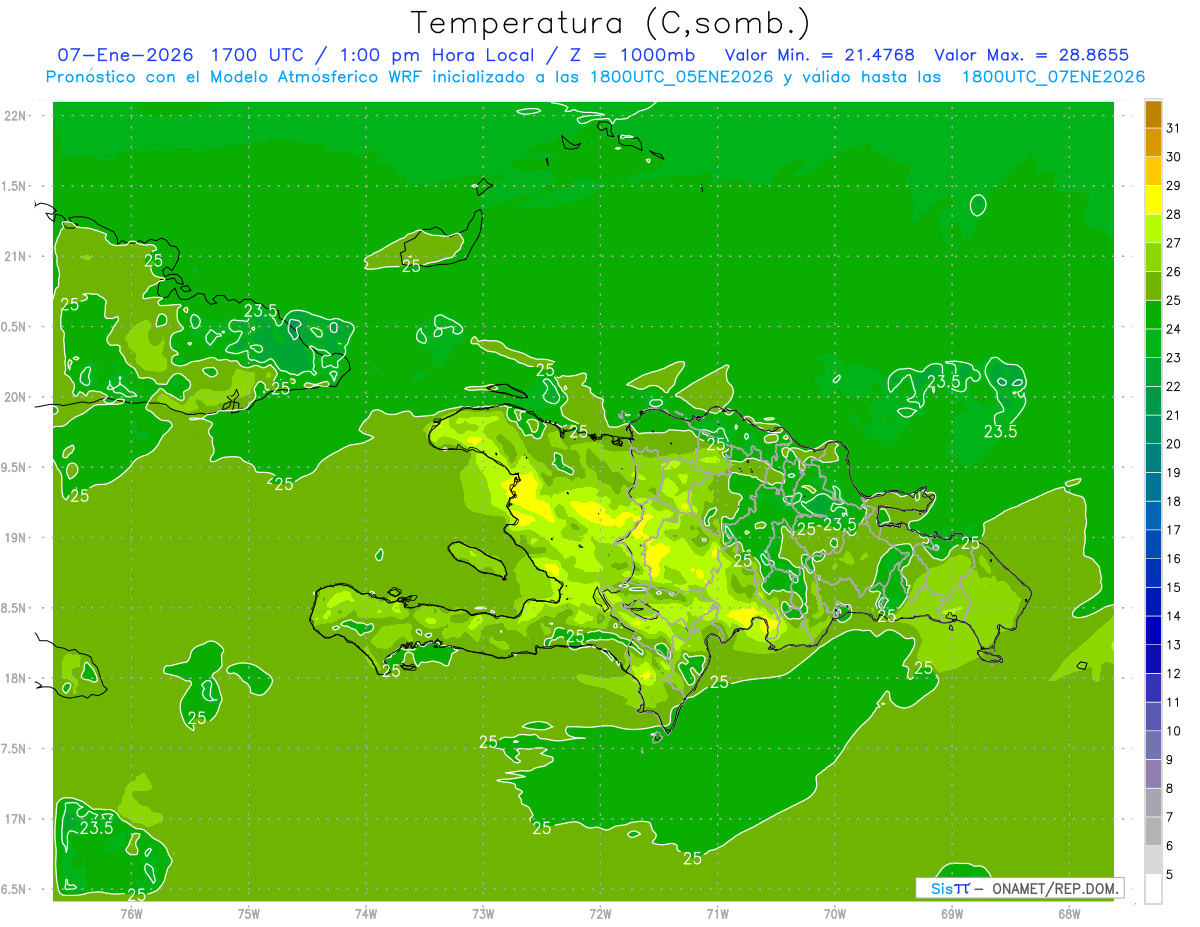1200x927 pixels.
Task: Click the 23.5 contour label near 17N
Action: (x=97, y=828)
